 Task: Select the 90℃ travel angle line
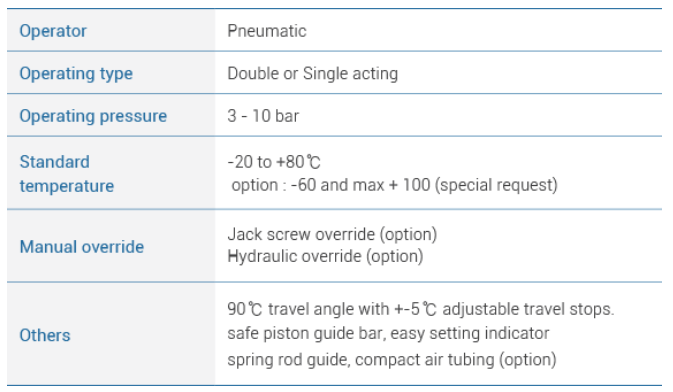click(421, 309)
